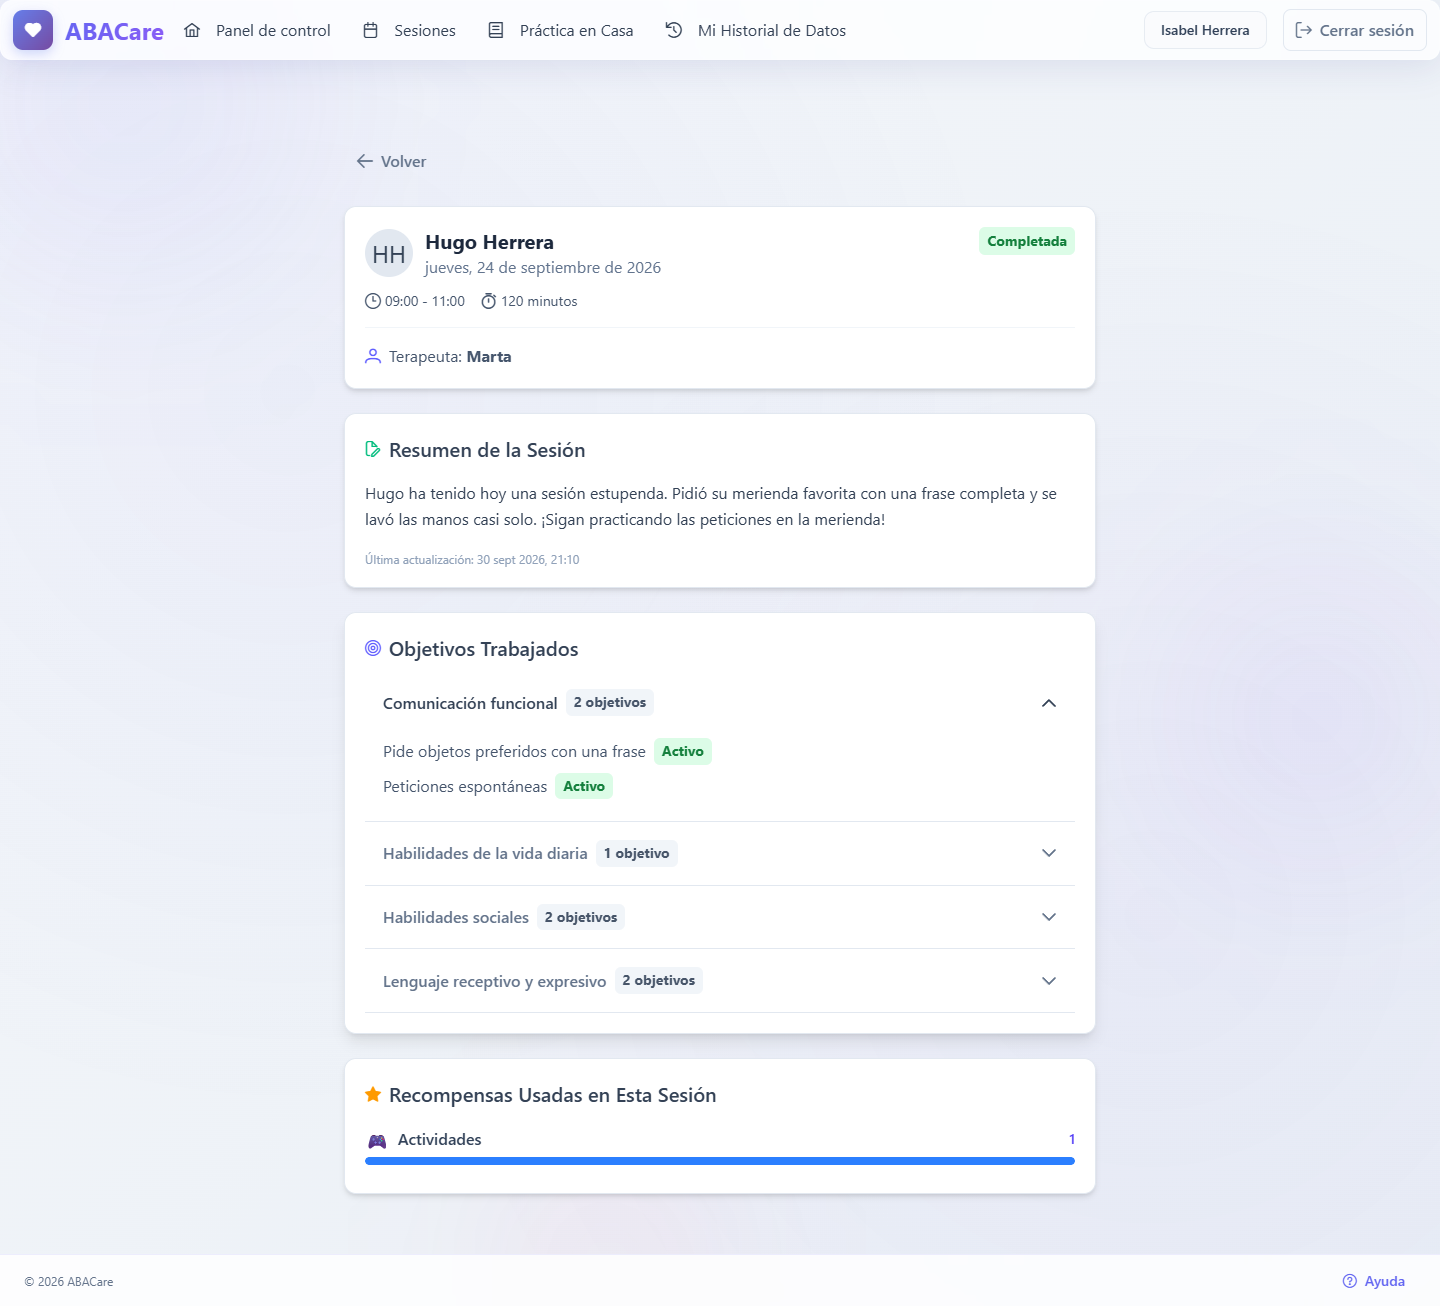The image size is (1440, 1306).
Task: Expand the Habilidades sociales chevron
Action: pos(1049,917)
